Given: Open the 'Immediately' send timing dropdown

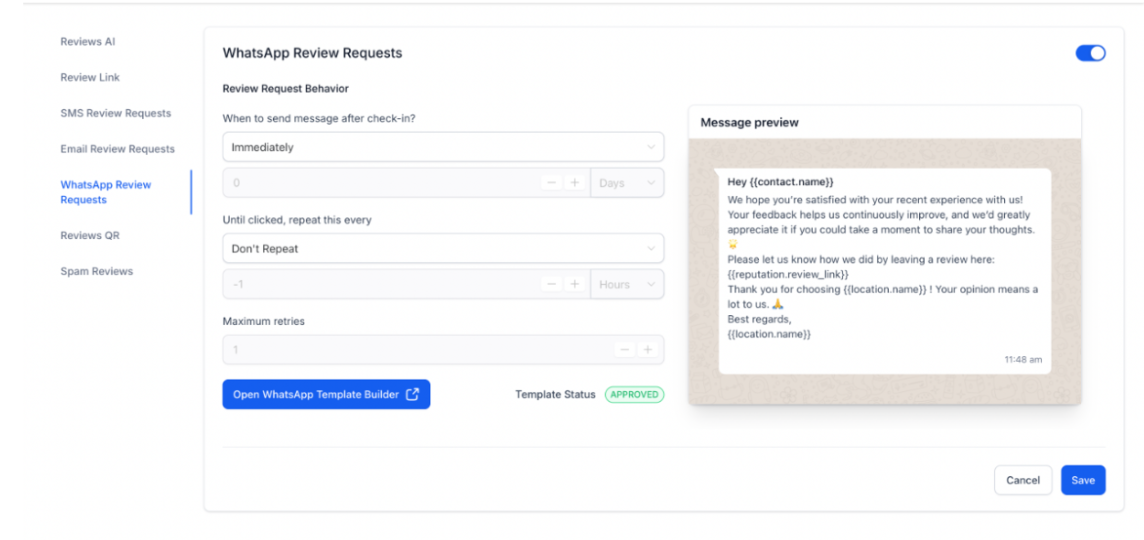Looking at the screenshot, I should tap(442, 147).
